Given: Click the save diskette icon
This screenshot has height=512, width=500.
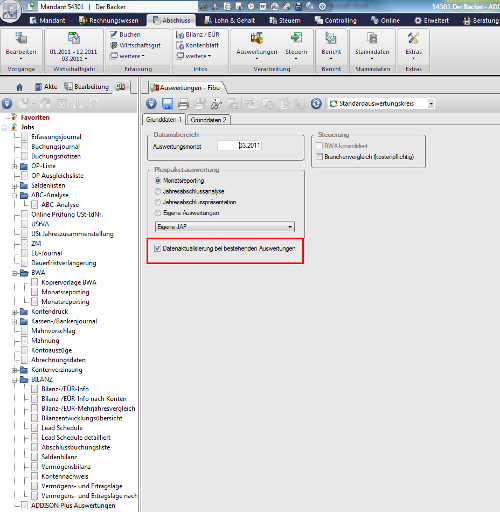Looking at the screenshot, I should coord(167,104).
